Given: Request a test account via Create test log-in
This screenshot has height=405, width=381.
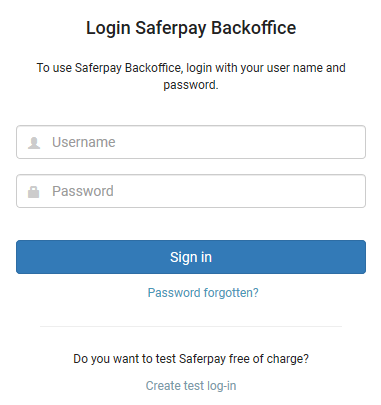Looking at the screenshot, I should (x=191, y=386).
